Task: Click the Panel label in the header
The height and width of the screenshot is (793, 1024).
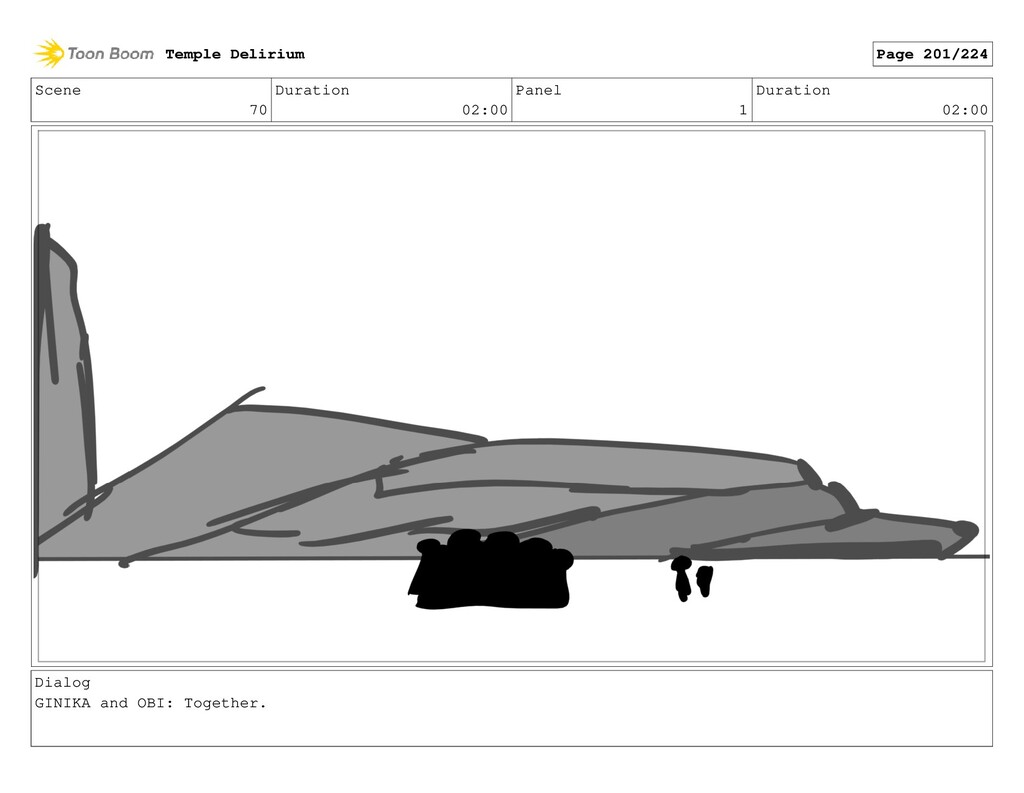Action: (x=538, y=90)
